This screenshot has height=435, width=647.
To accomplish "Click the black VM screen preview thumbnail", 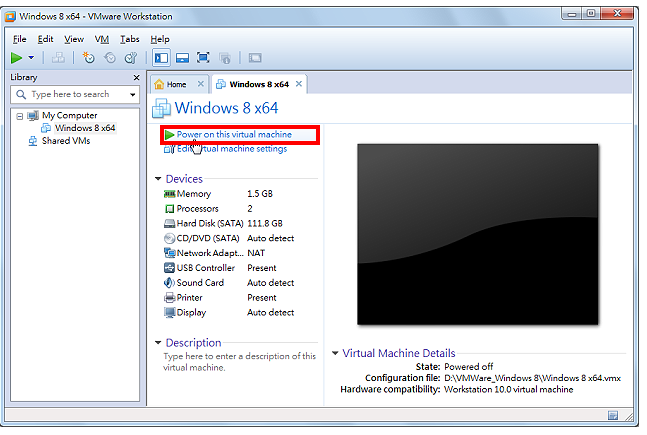I will click(x=477, y=234).
